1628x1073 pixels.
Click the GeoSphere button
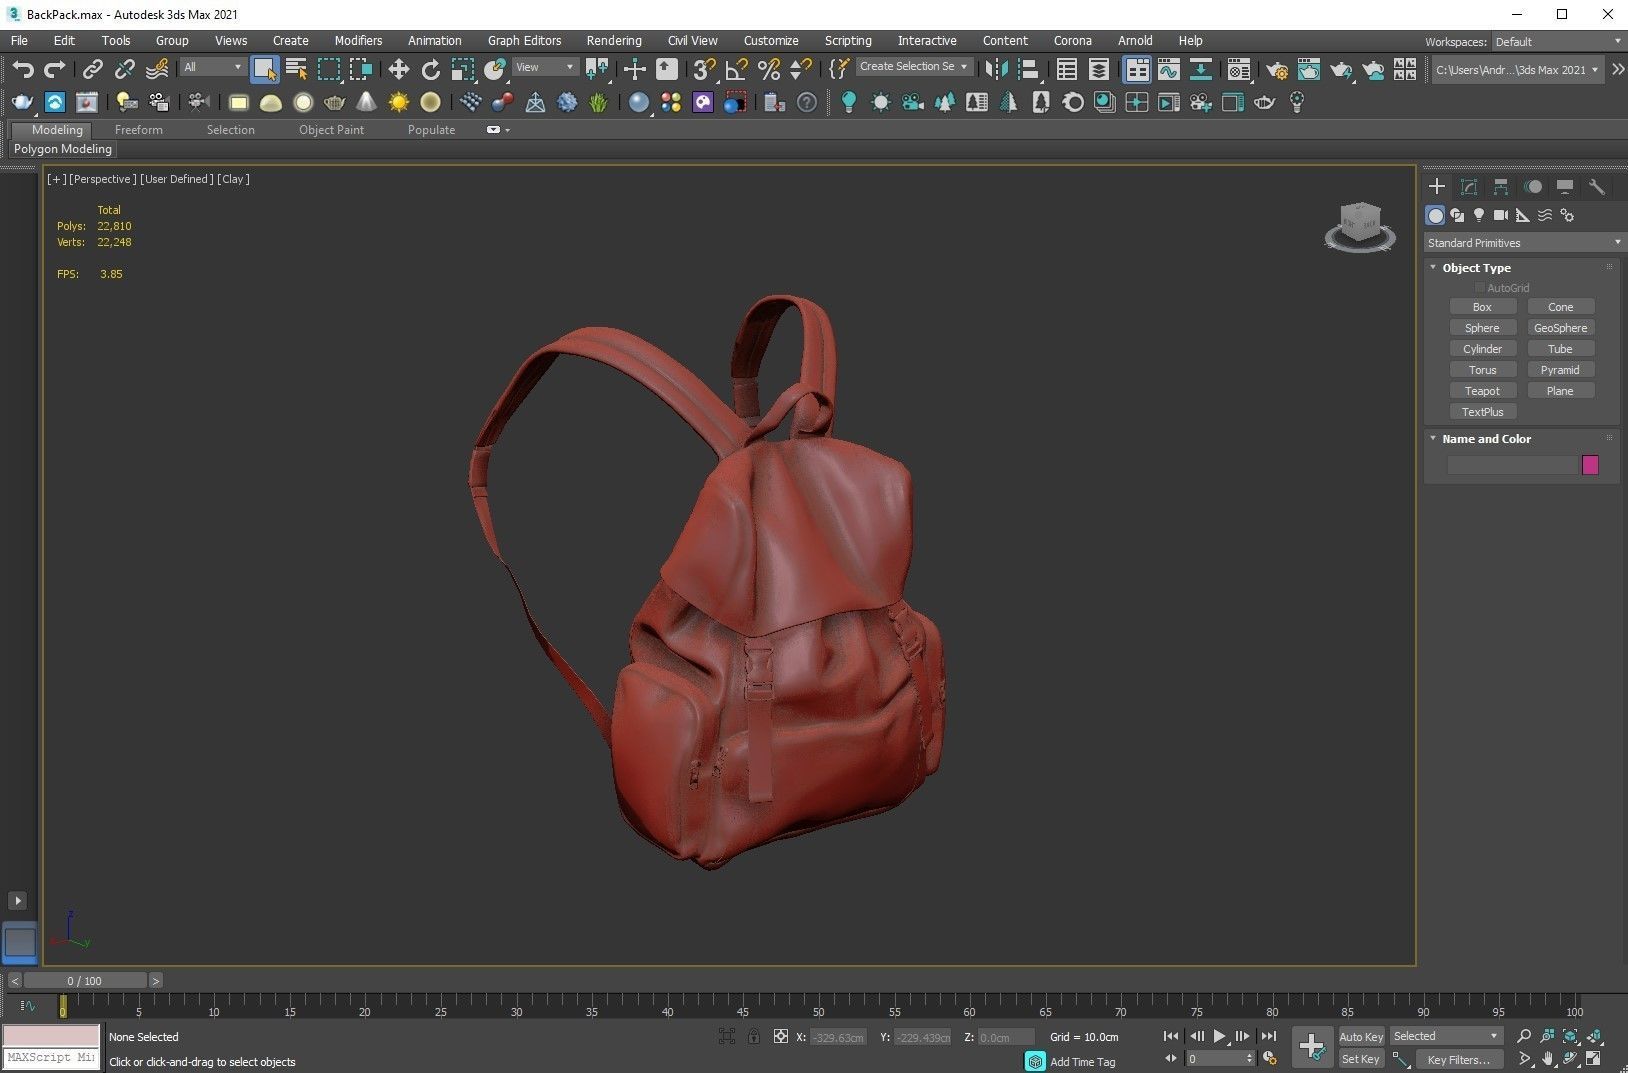(x=1560, y=328)
